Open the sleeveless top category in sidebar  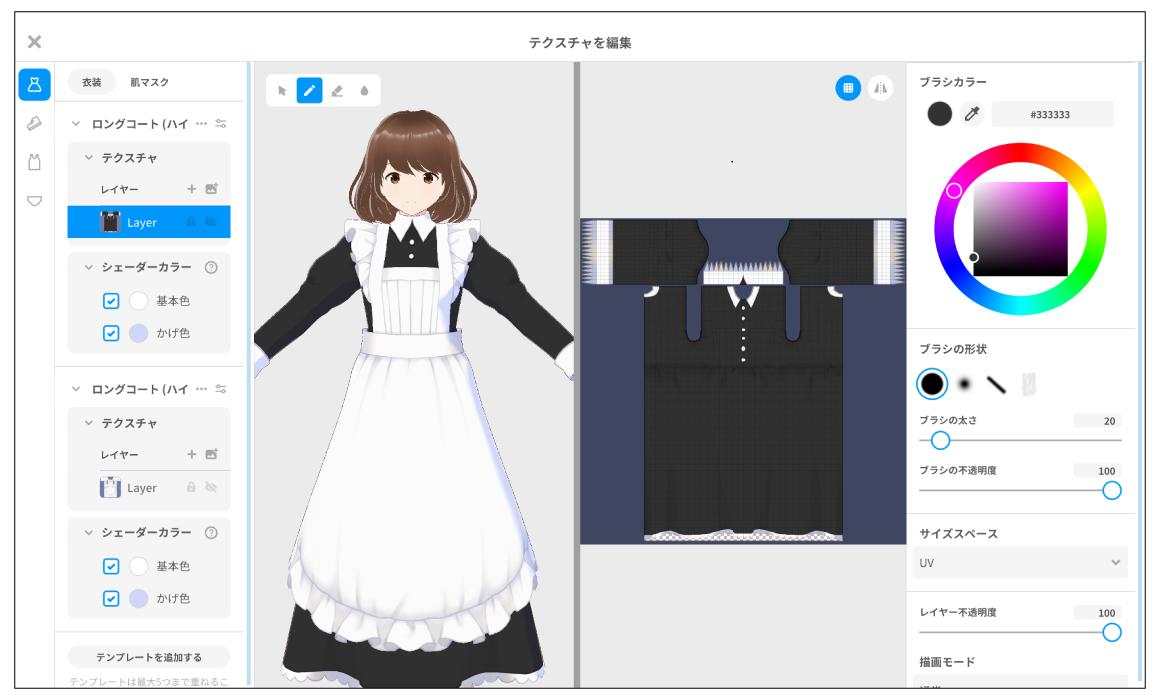(x=34, y=162)
